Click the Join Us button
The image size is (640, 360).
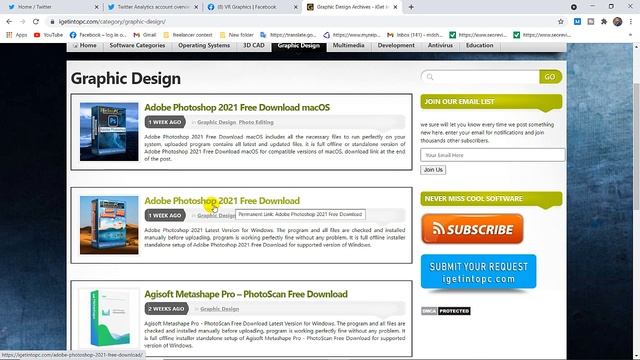click(433, 170)
